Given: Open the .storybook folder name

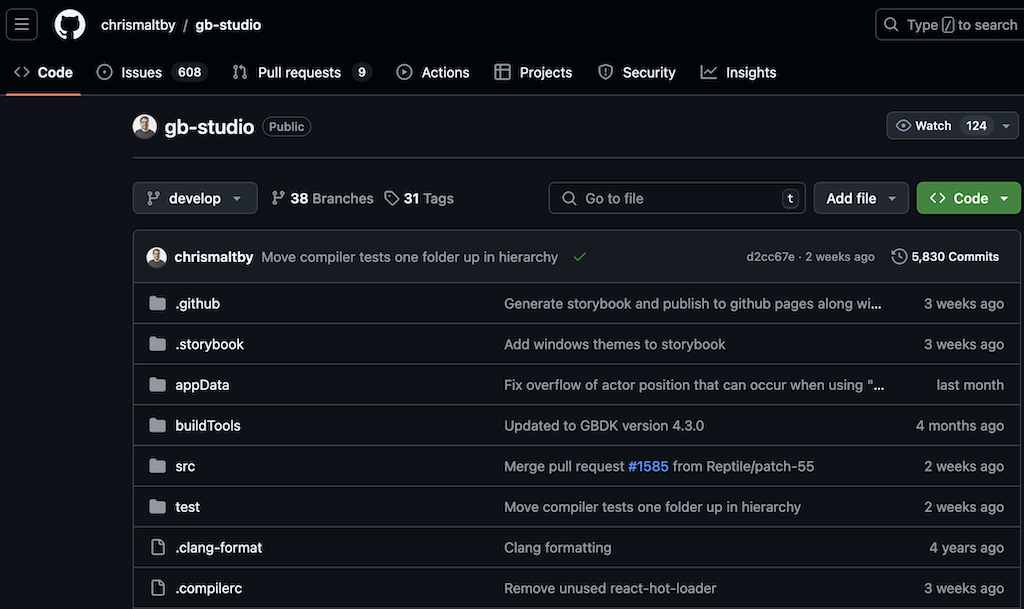Looking at the screenshot, I should click(x=209, y=344).
